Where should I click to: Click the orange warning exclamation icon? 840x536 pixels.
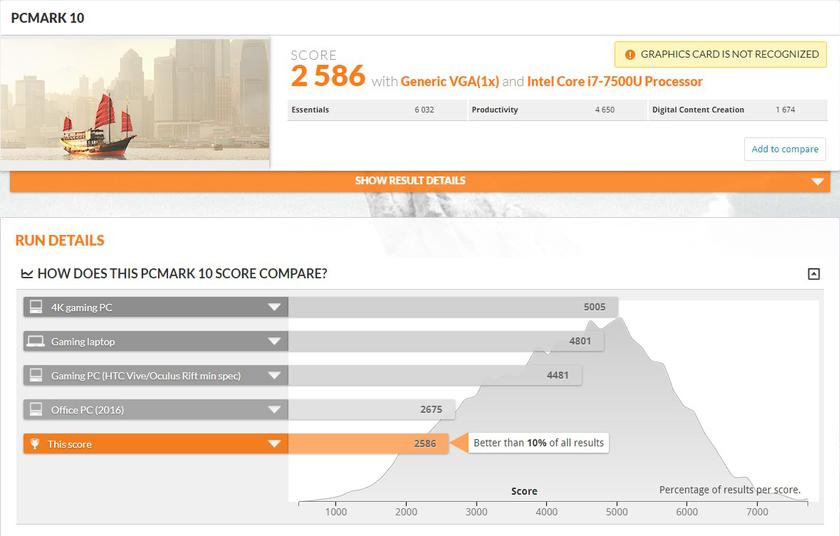[x=629, y=54]
